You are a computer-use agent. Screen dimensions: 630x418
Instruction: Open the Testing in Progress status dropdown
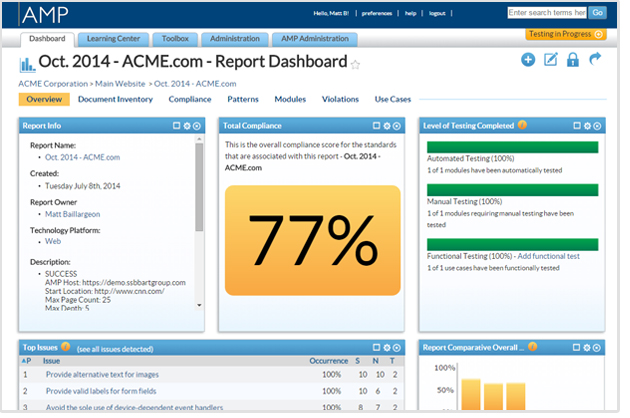pyautogui.click(x=565, y=34)
